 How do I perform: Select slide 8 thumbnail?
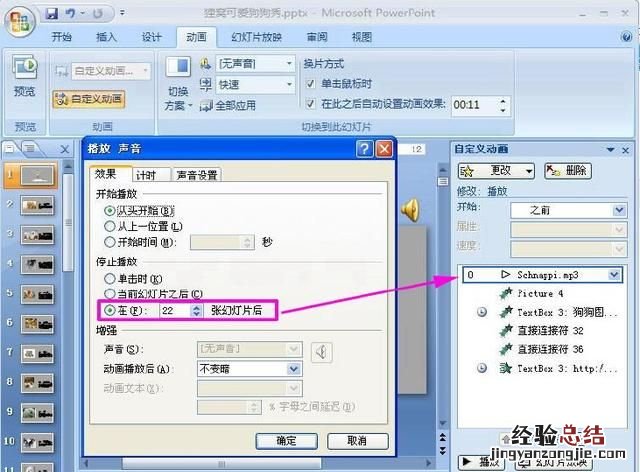[x=37, y=383]
